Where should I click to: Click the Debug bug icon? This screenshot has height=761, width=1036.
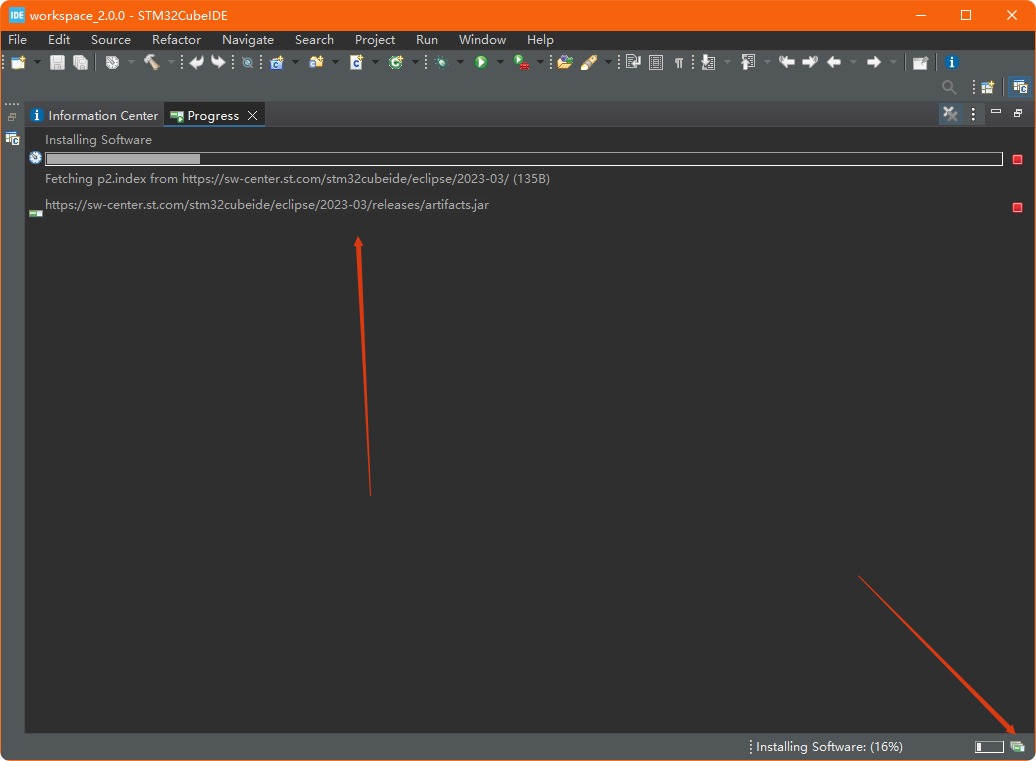pos(440,63)
